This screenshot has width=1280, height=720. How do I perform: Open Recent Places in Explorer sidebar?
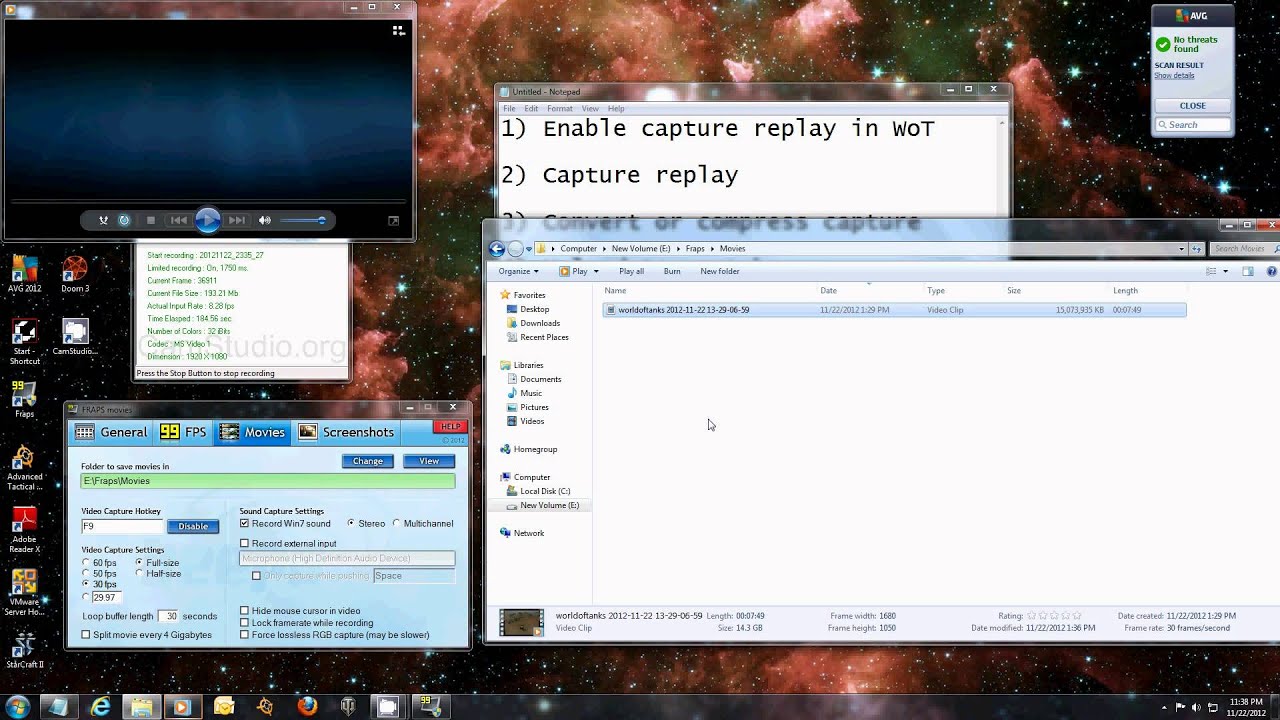(537, 337)
